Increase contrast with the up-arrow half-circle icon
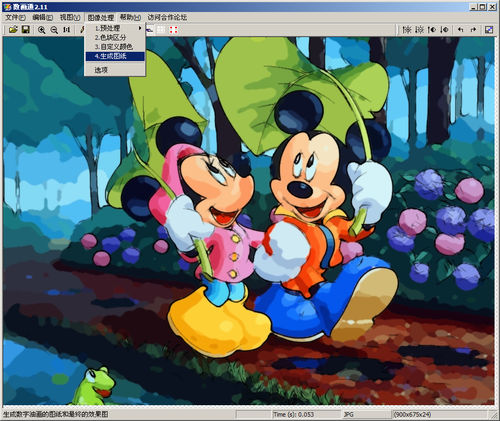This screenshot has height=421, width=500. [432, 30]
